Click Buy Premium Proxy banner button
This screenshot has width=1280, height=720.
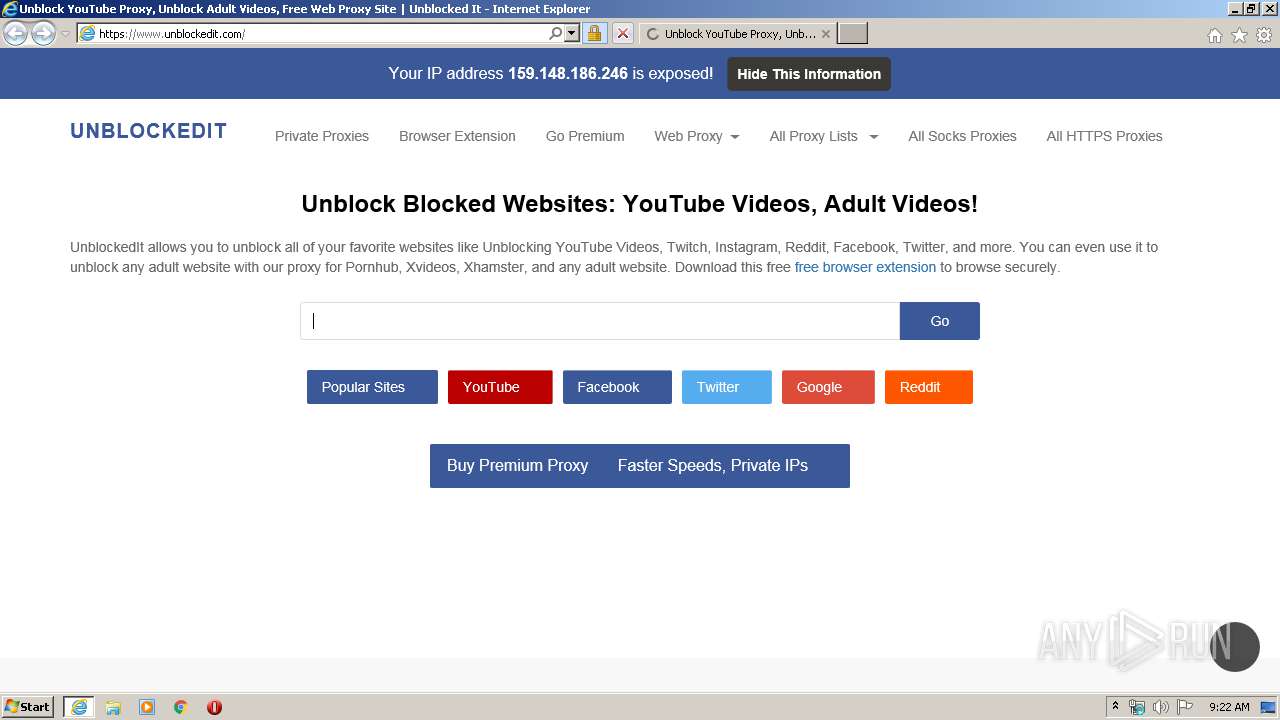tap(640, 466)
